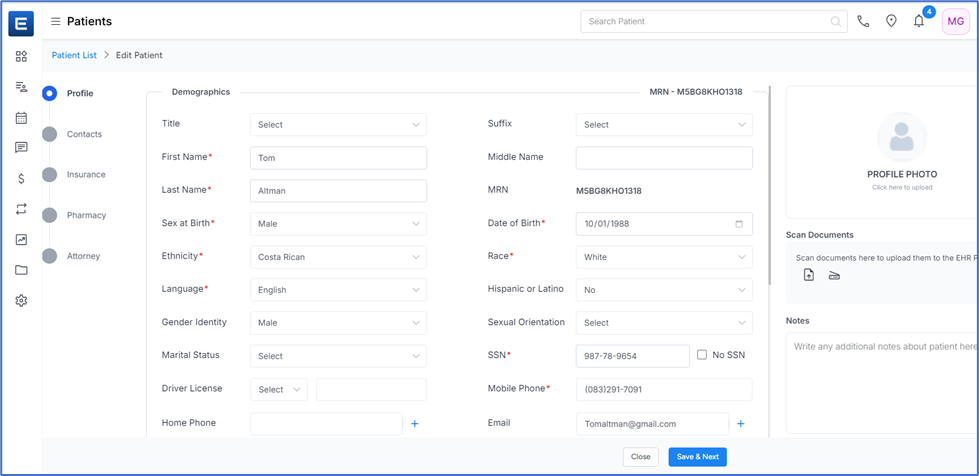Check the No SSN checkbox
The image size is (979, 476).
tap(702, 355)
